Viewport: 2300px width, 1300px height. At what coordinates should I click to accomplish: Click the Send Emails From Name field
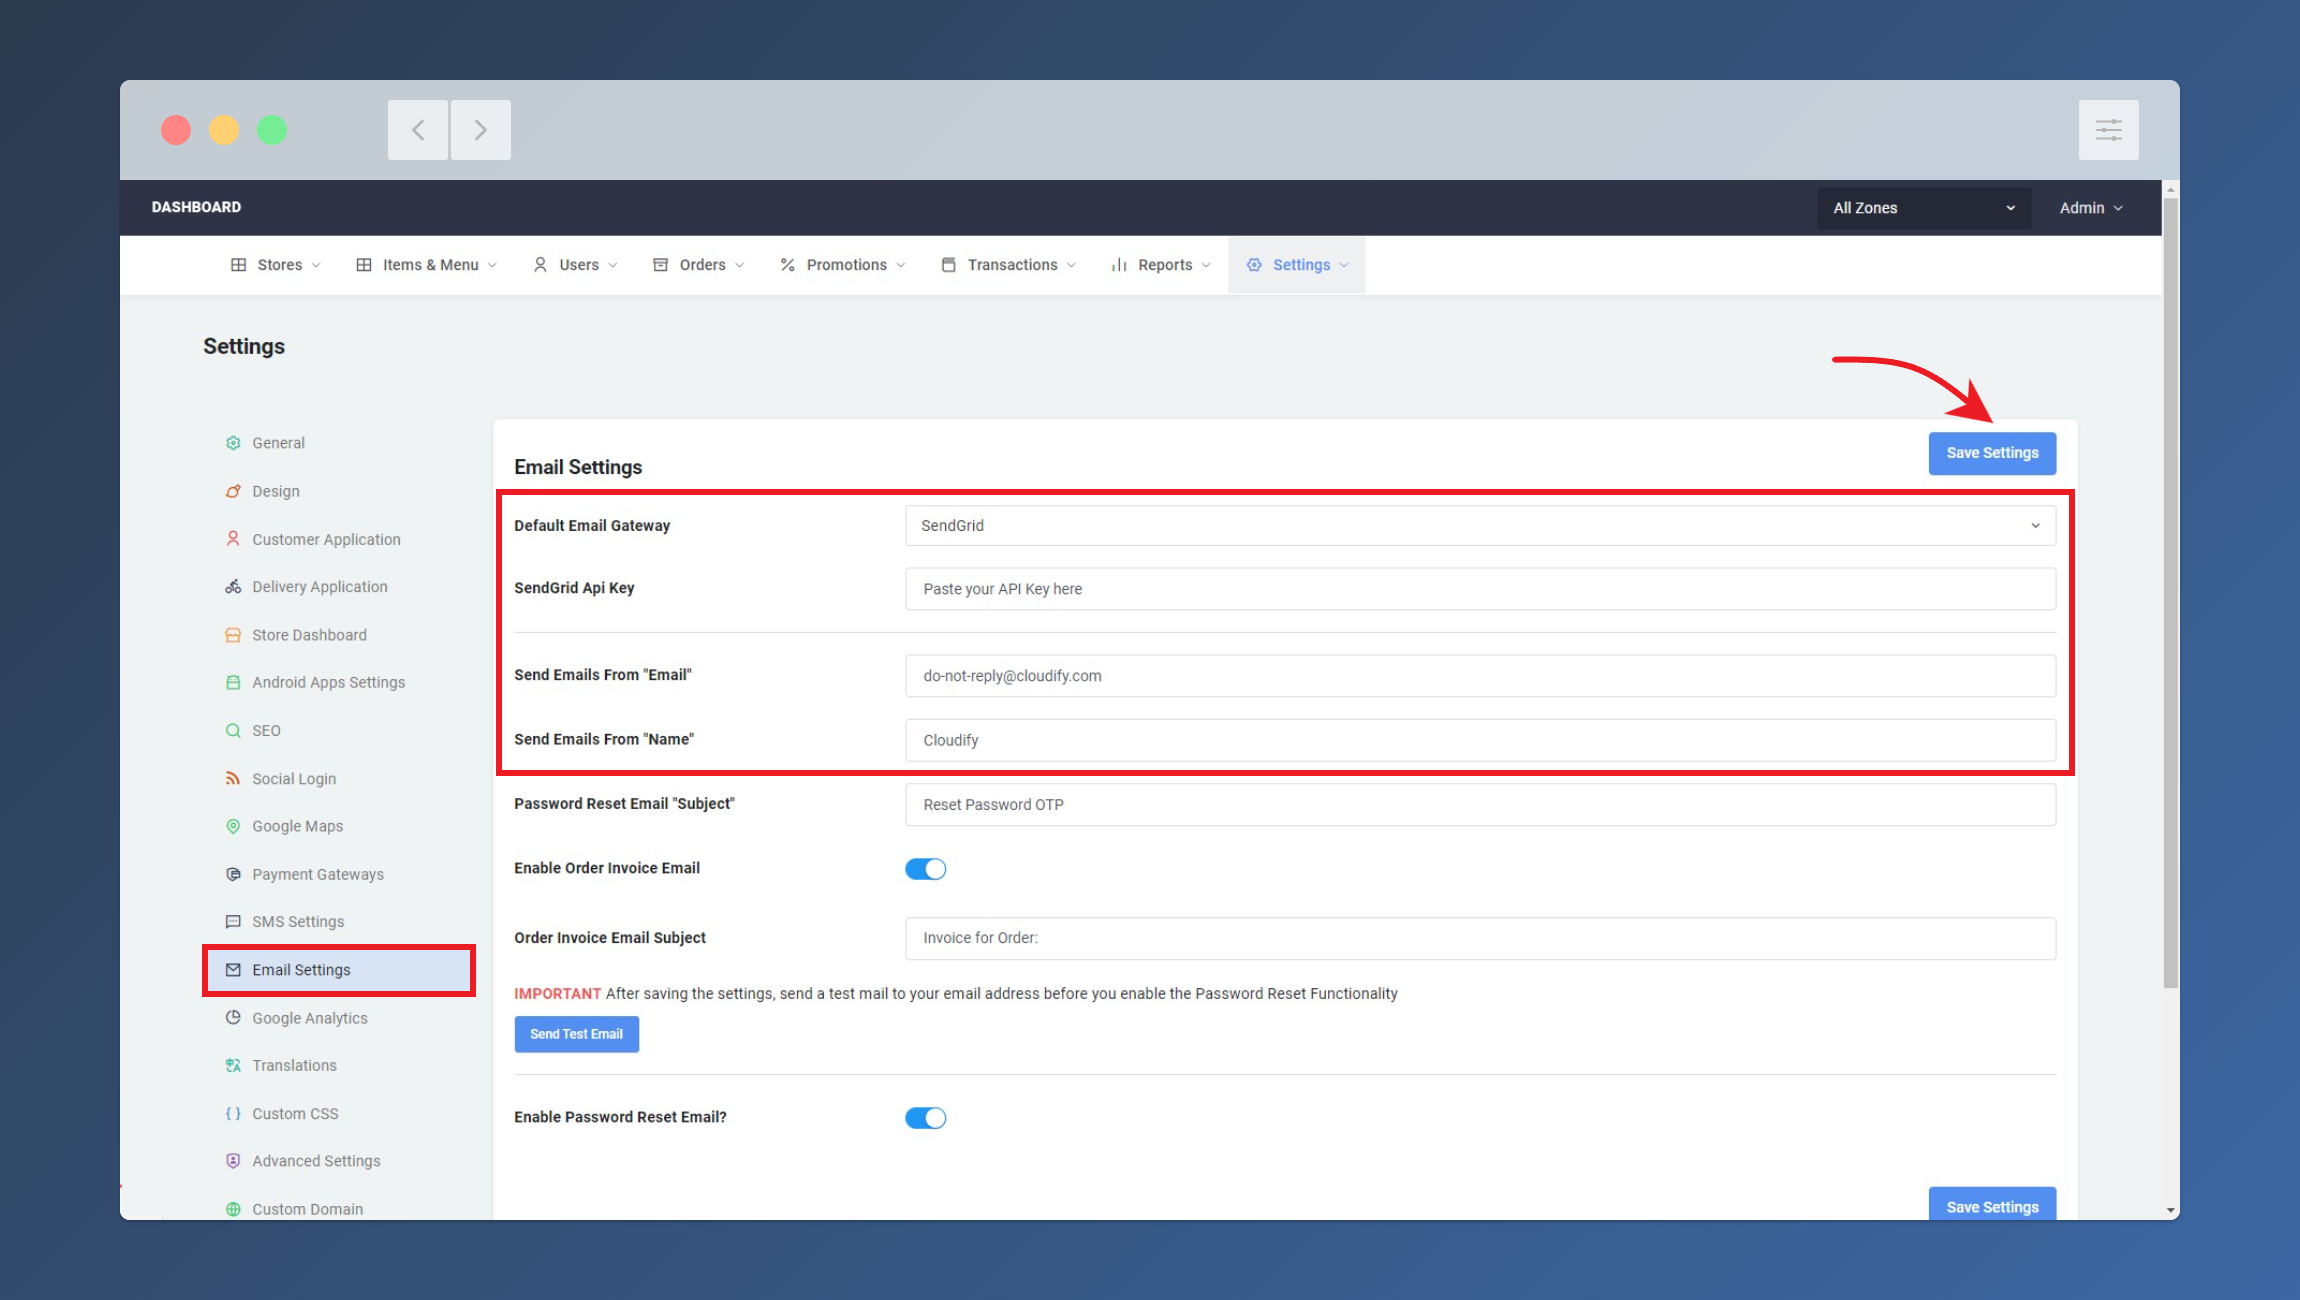click(x=1480, y=740)
